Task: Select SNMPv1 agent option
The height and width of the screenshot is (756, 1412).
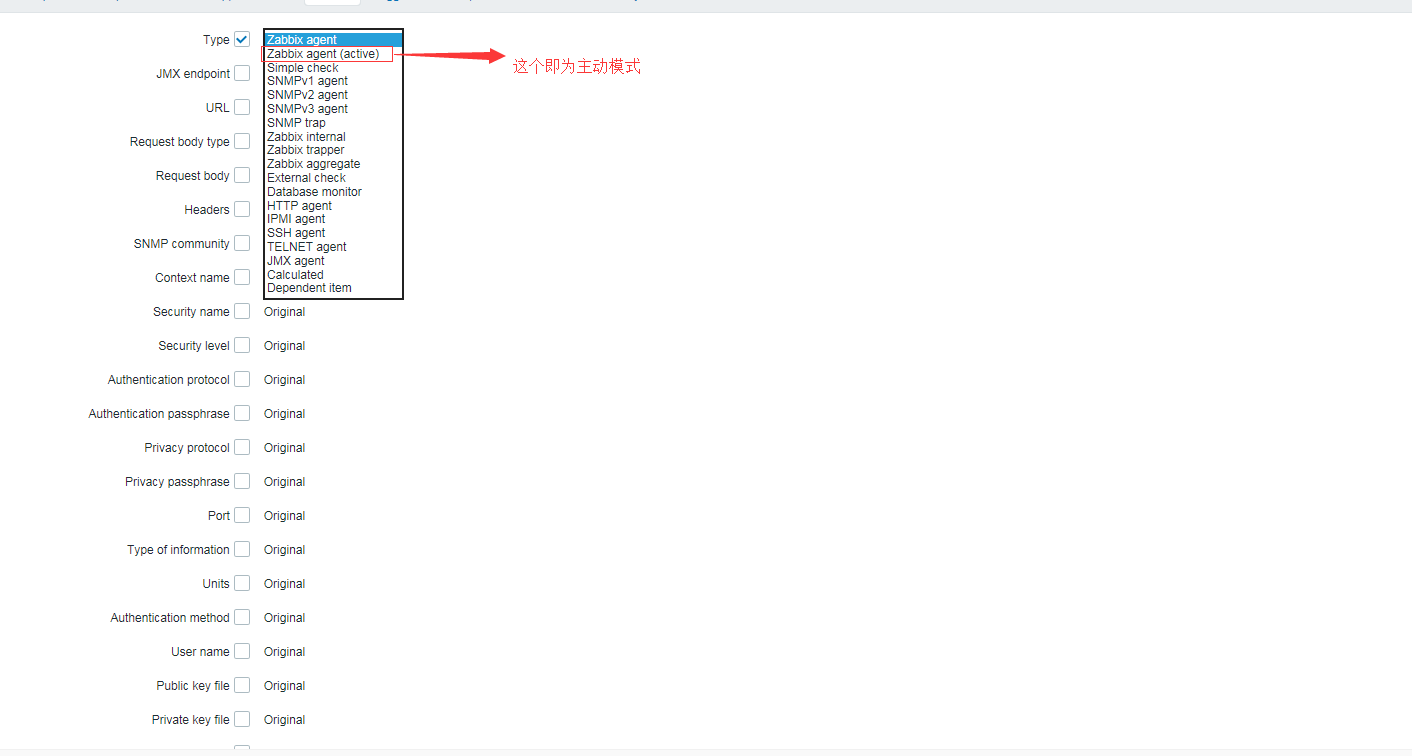Action: [x=333, y=81]
